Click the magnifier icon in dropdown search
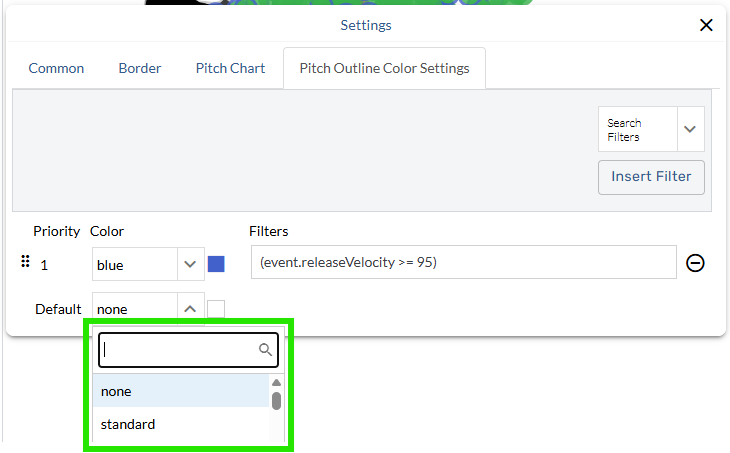The height and width of the screenshot is (453, 730). 265,350
